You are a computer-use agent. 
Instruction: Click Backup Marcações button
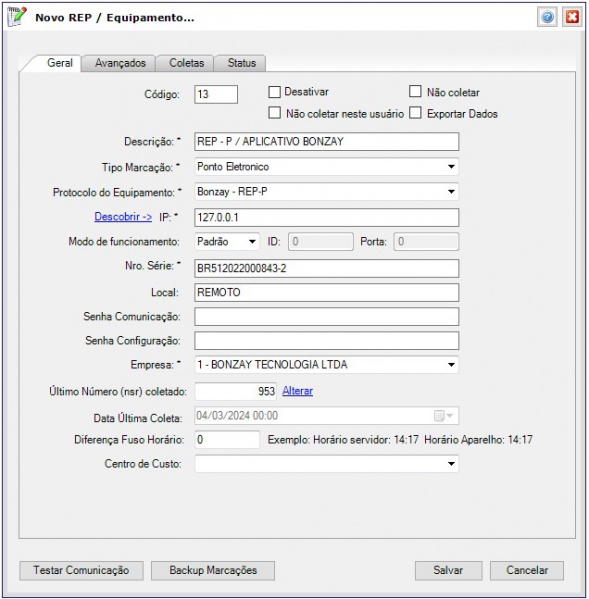tap(213, 570)
